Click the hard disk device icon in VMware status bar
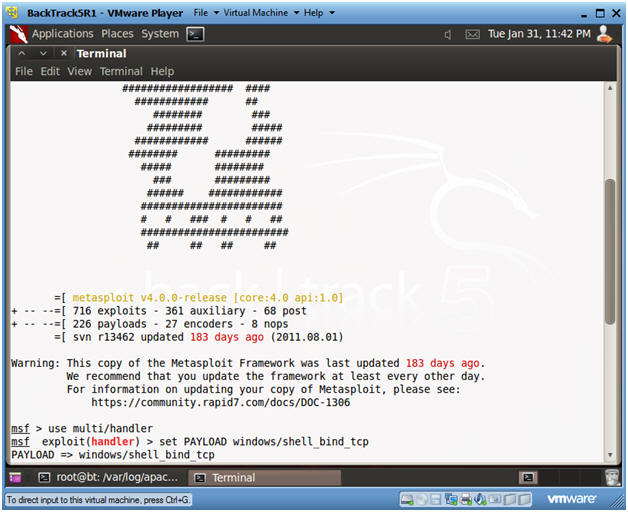The width and height of the screenshot is (628, 512). (407, 500)
